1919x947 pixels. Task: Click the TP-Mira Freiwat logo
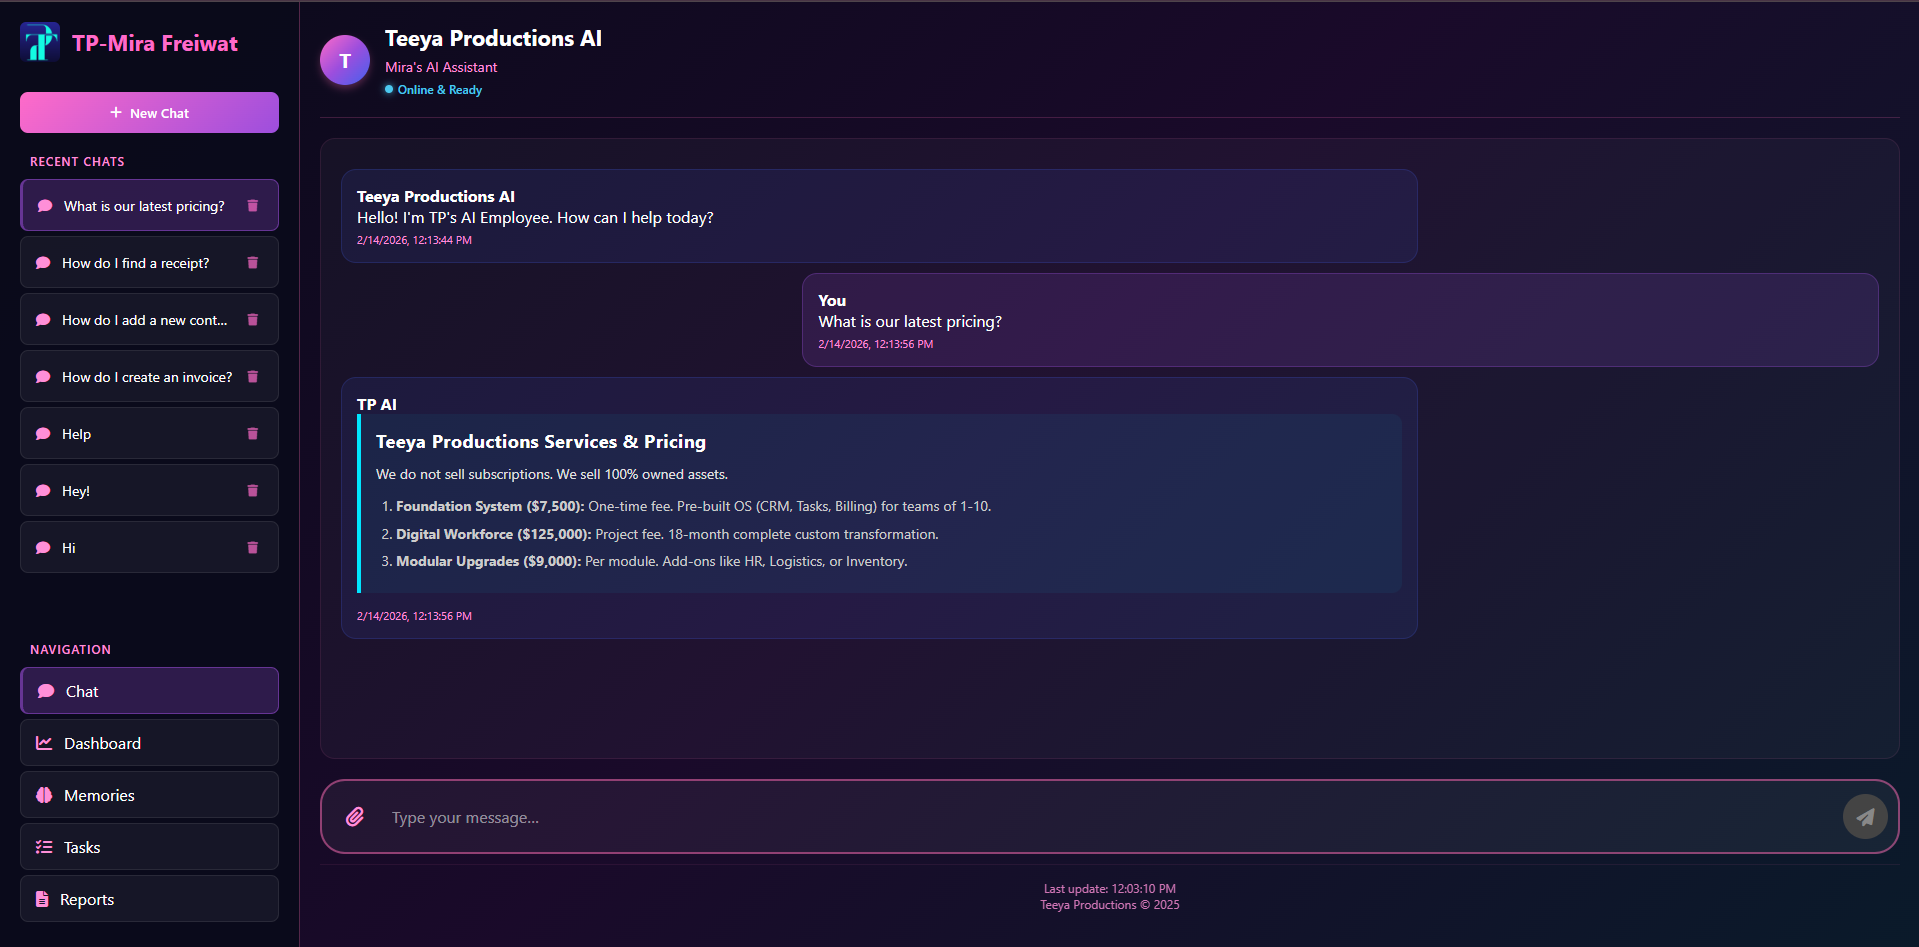click(x=40, y=42)
